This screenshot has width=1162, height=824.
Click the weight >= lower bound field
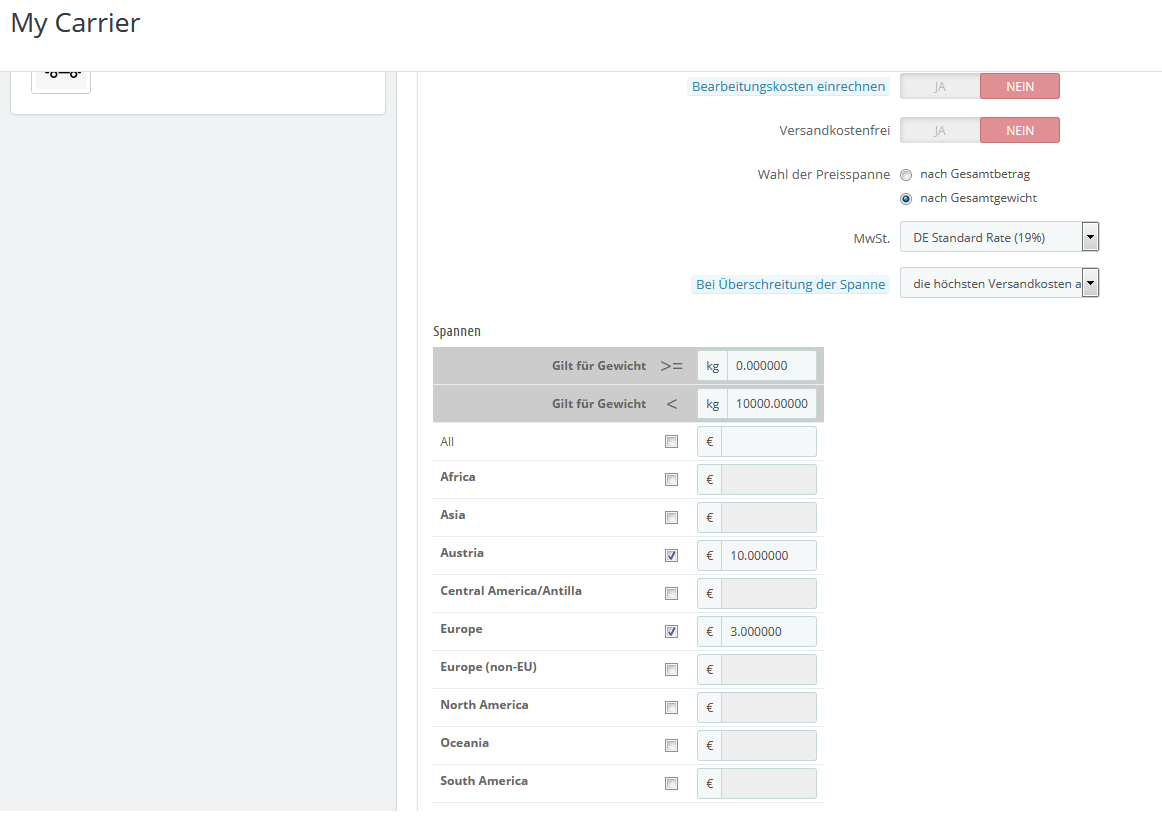click(x=771, y=366)
